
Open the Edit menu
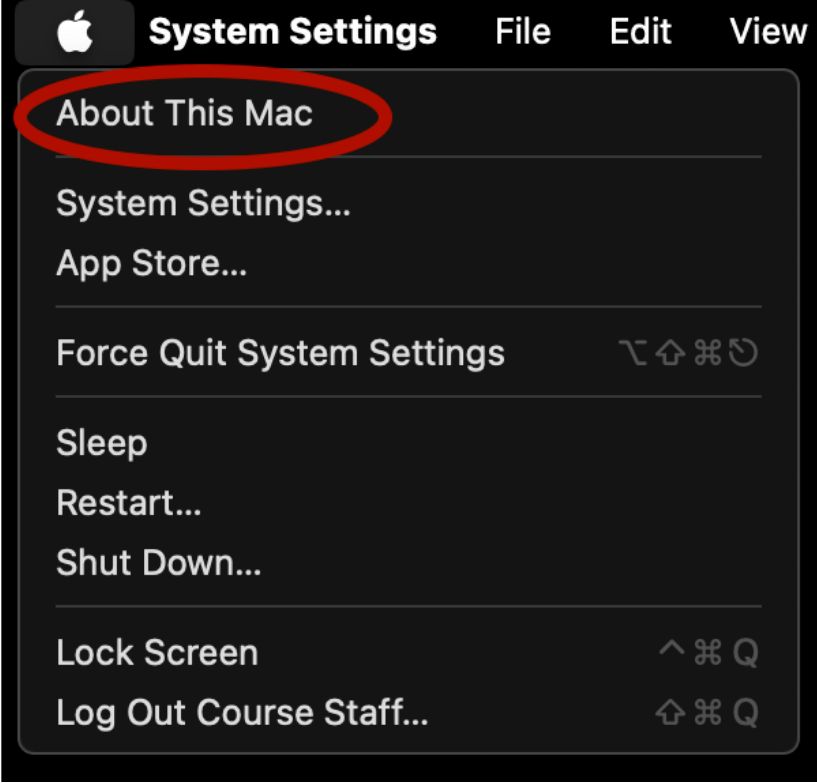pyautogui.click(x=640, y=31)
